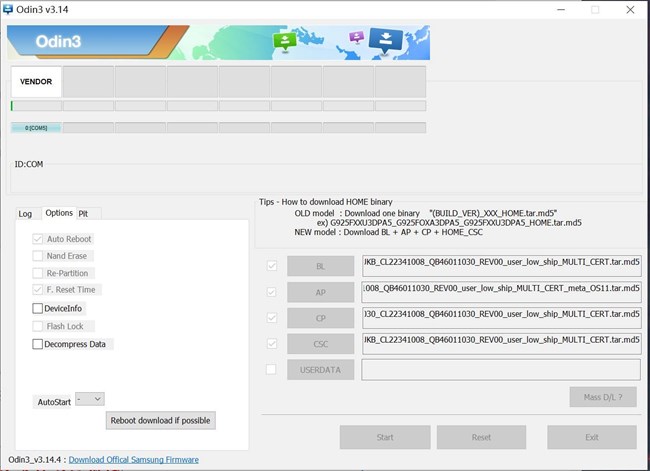Click the BL file path field
The width and height of the screenshot is (650, 471).
pos(502,266)
